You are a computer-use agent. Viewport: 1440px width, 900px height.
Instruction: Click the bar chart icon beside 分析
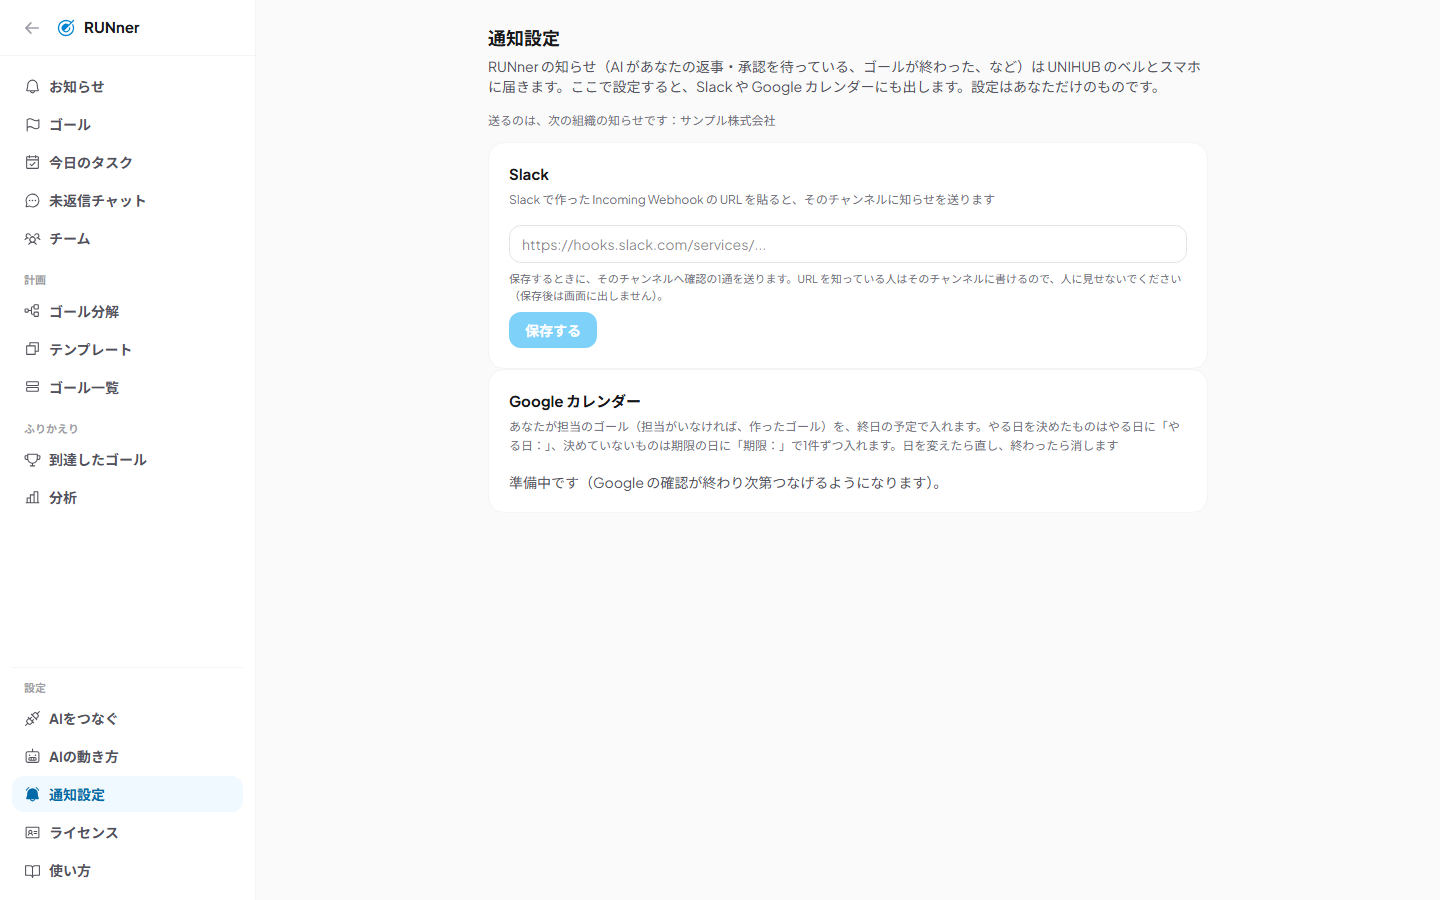click(32, 498)
